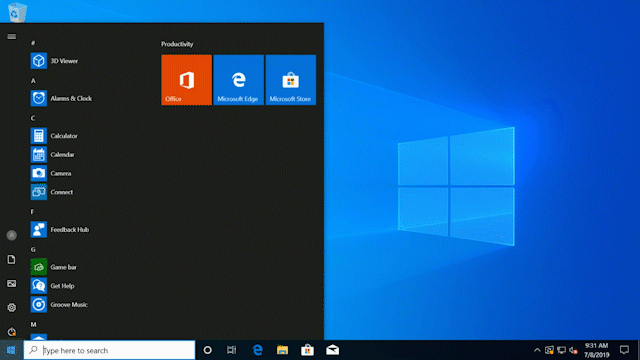Click the 'C' section letter header
This screenshot has width=640, height=360.
click(33, 118)
